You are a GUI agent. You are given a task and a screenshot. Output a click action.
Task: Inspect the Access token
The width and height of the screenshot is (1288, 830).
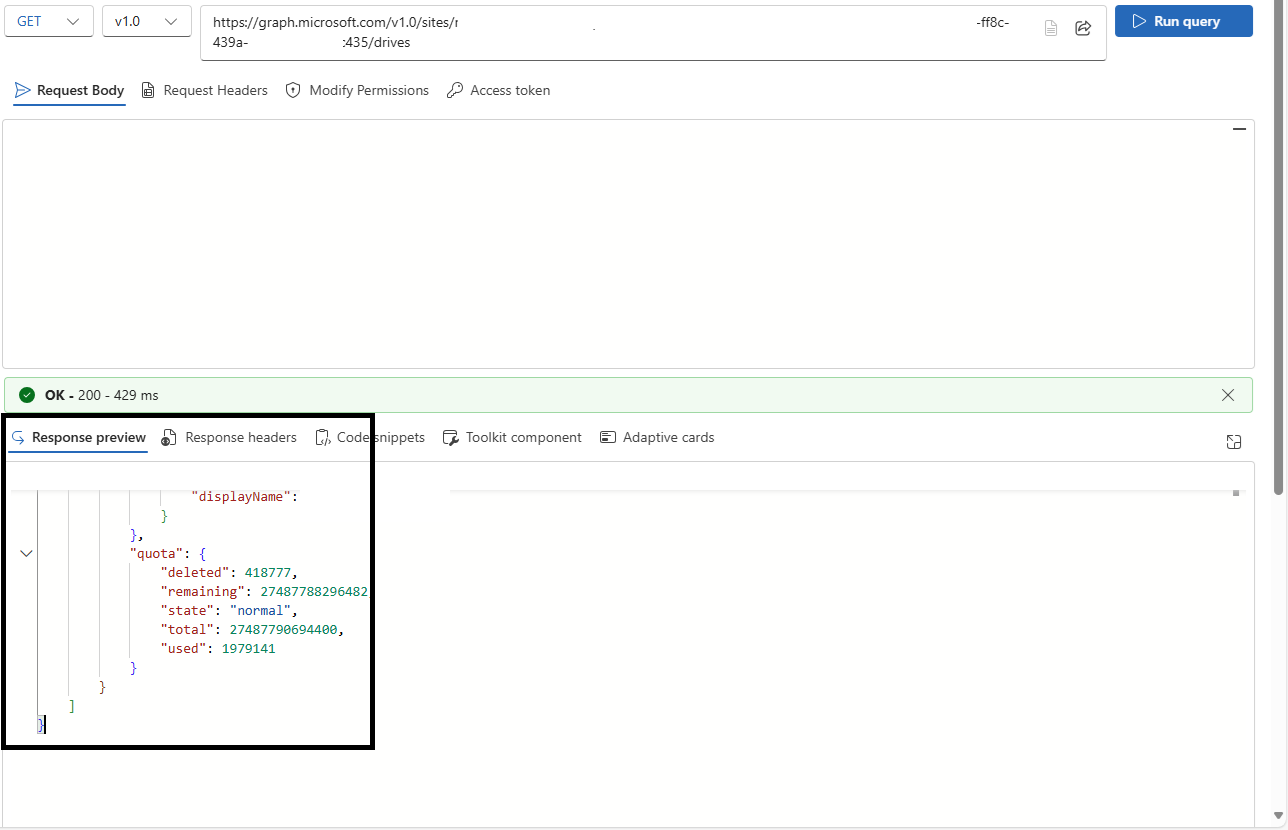(498, 90)
